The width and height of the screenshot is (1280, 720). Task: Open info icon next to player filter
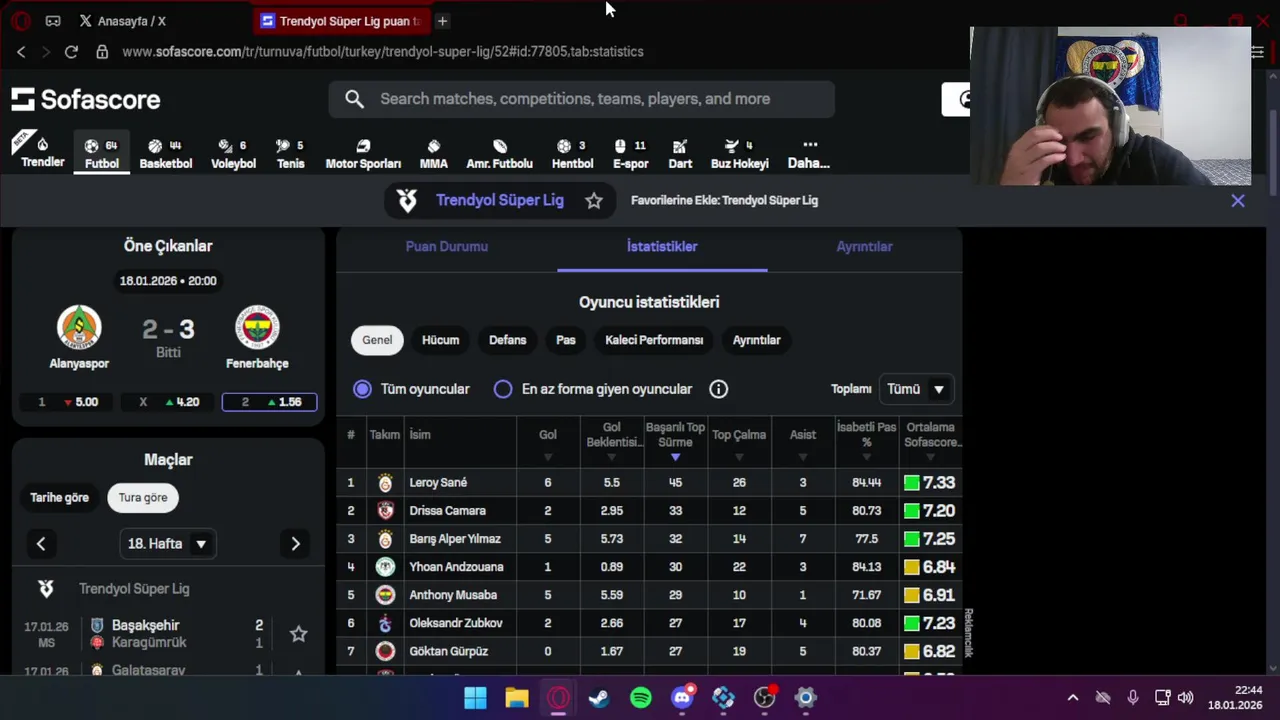(718, 389)
